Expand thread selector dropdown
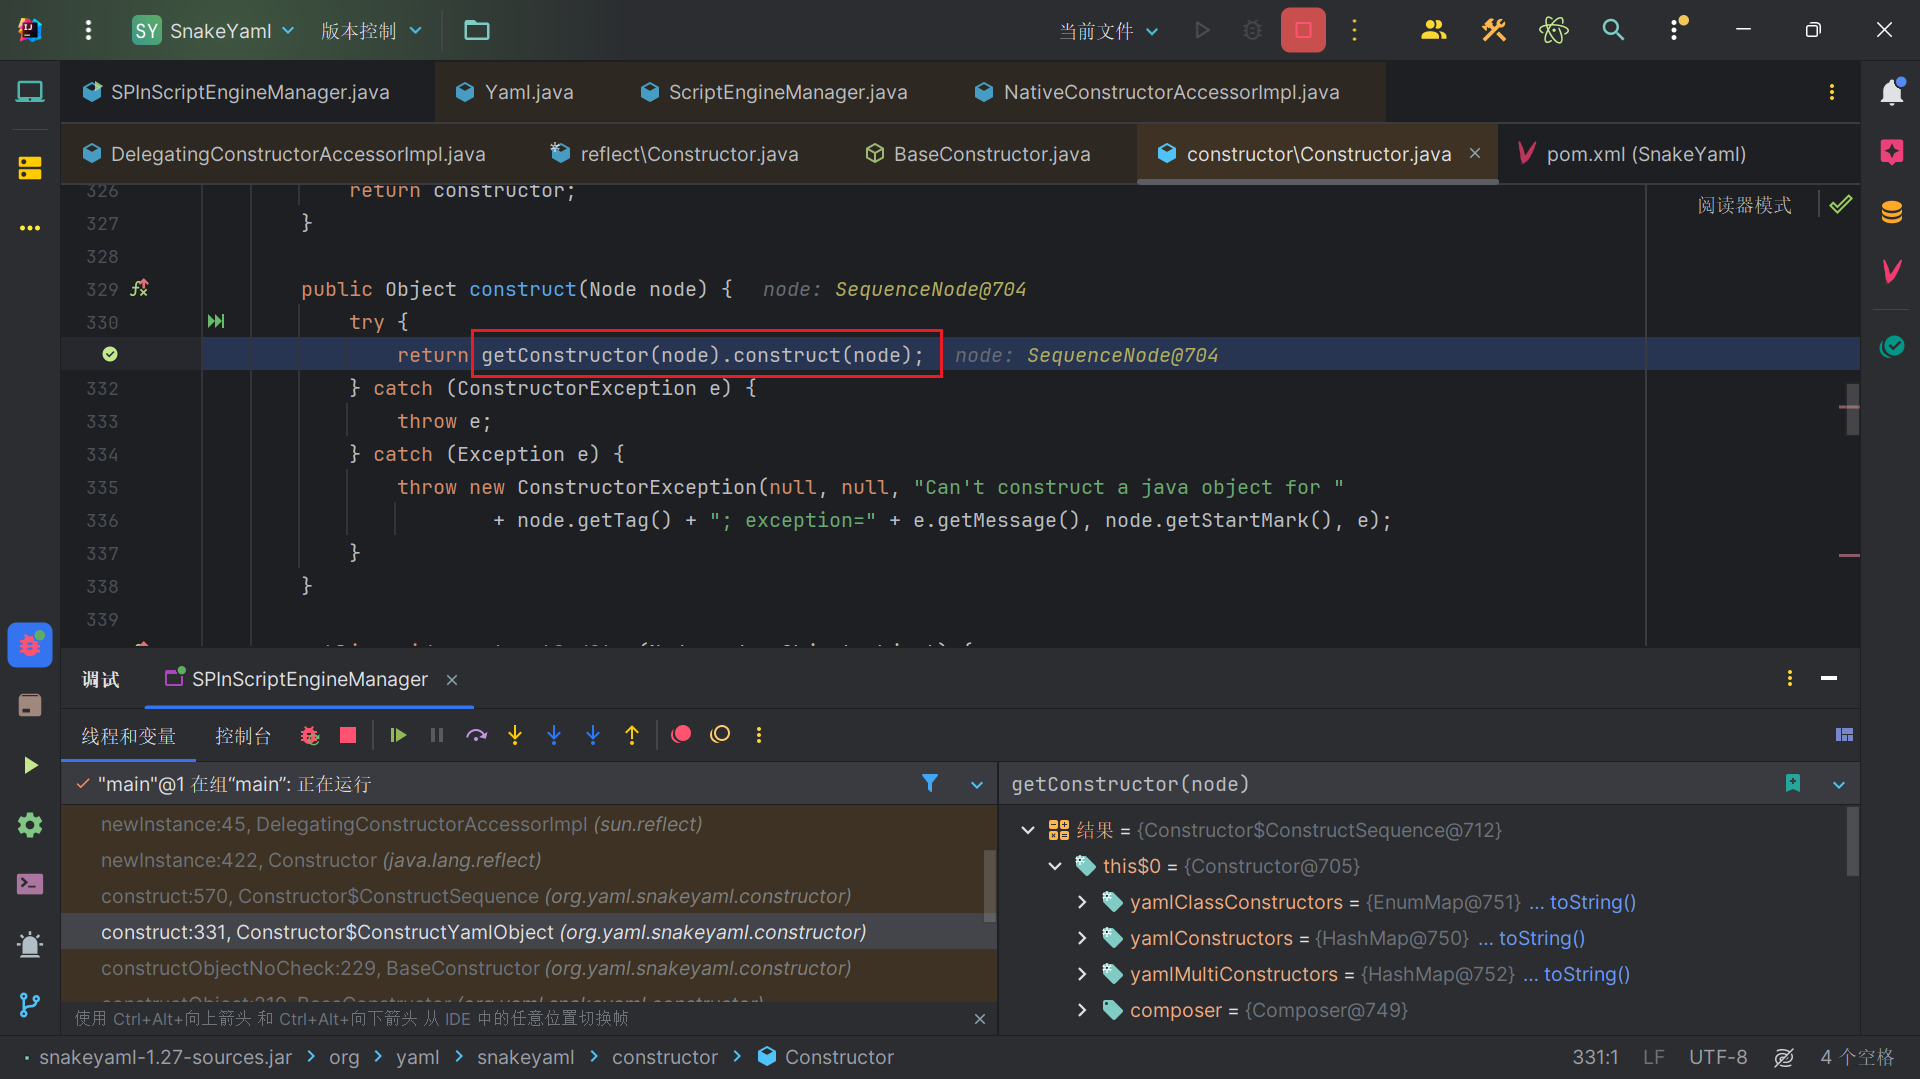 pos(977,784)
